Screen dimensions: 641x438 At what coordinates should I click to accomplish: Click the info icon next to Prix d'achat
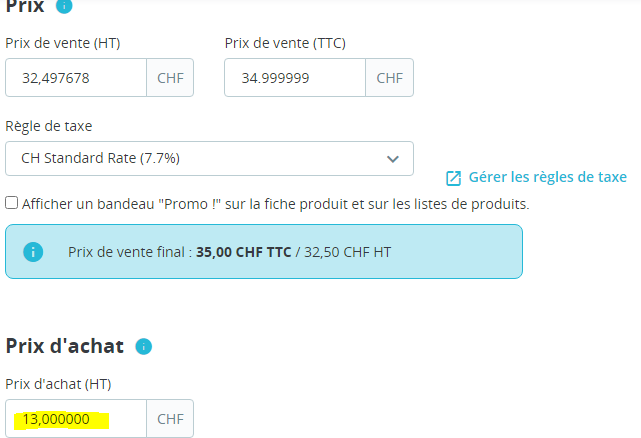143,347
